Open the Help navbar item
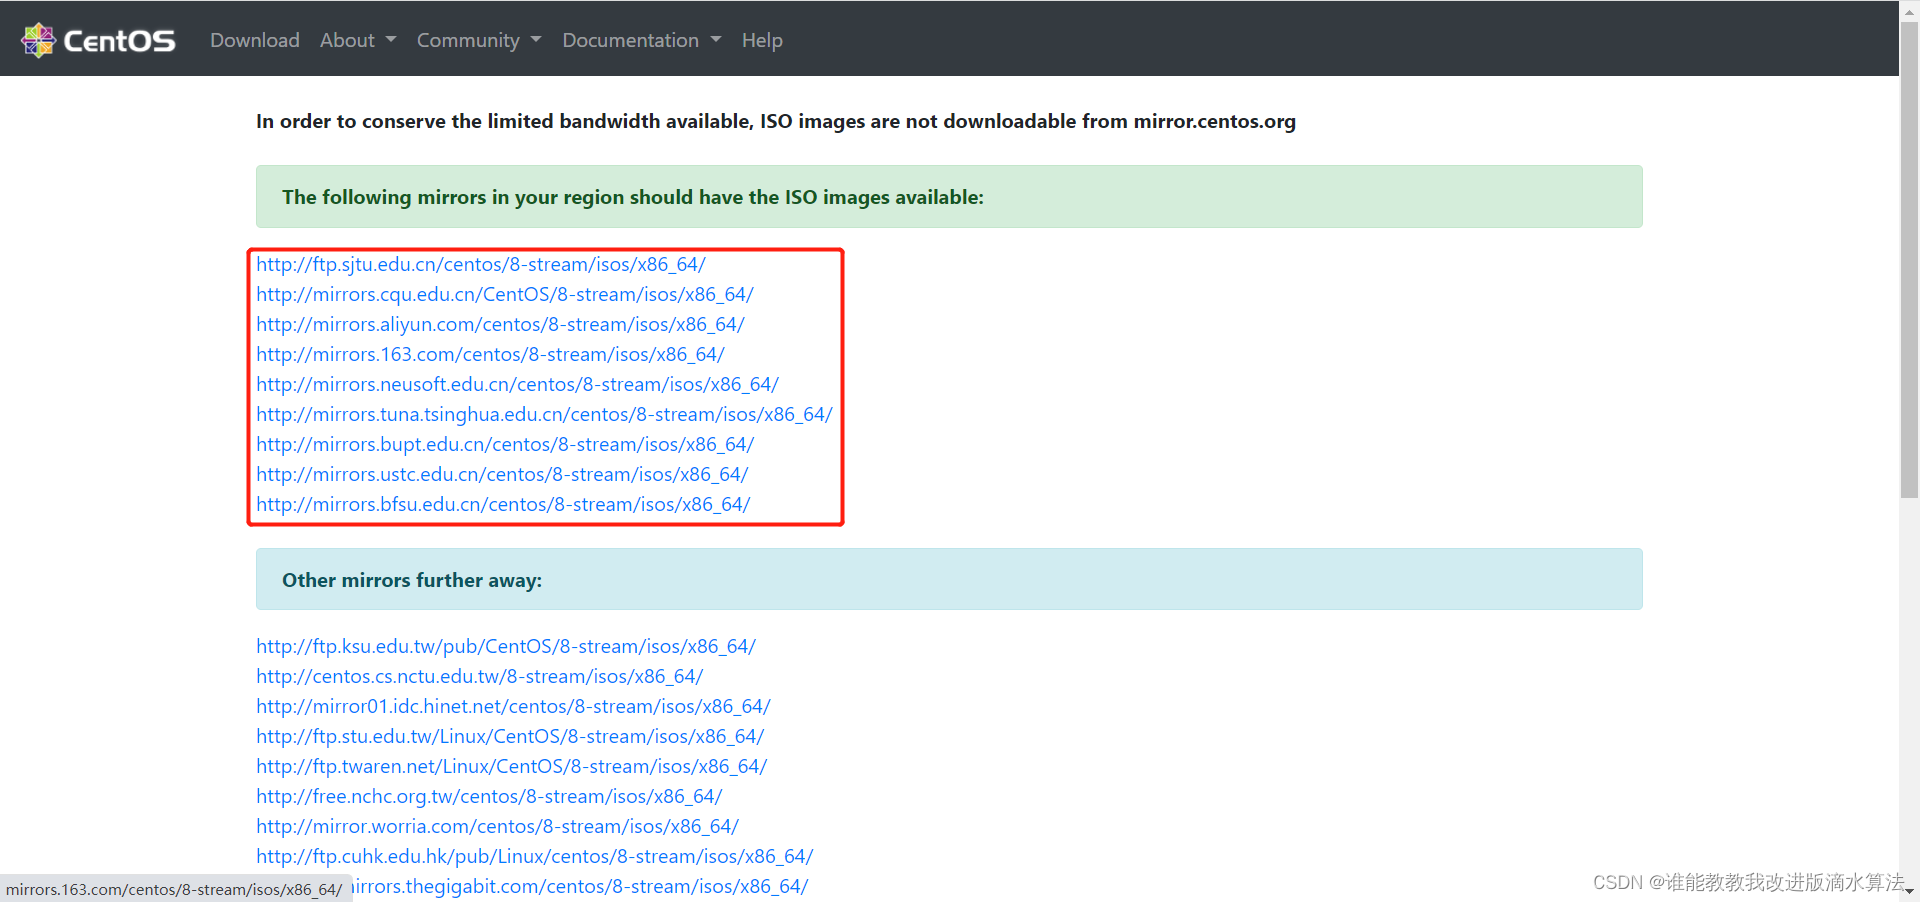This screenshot has height=902, width=1920. tap(762, 40)
